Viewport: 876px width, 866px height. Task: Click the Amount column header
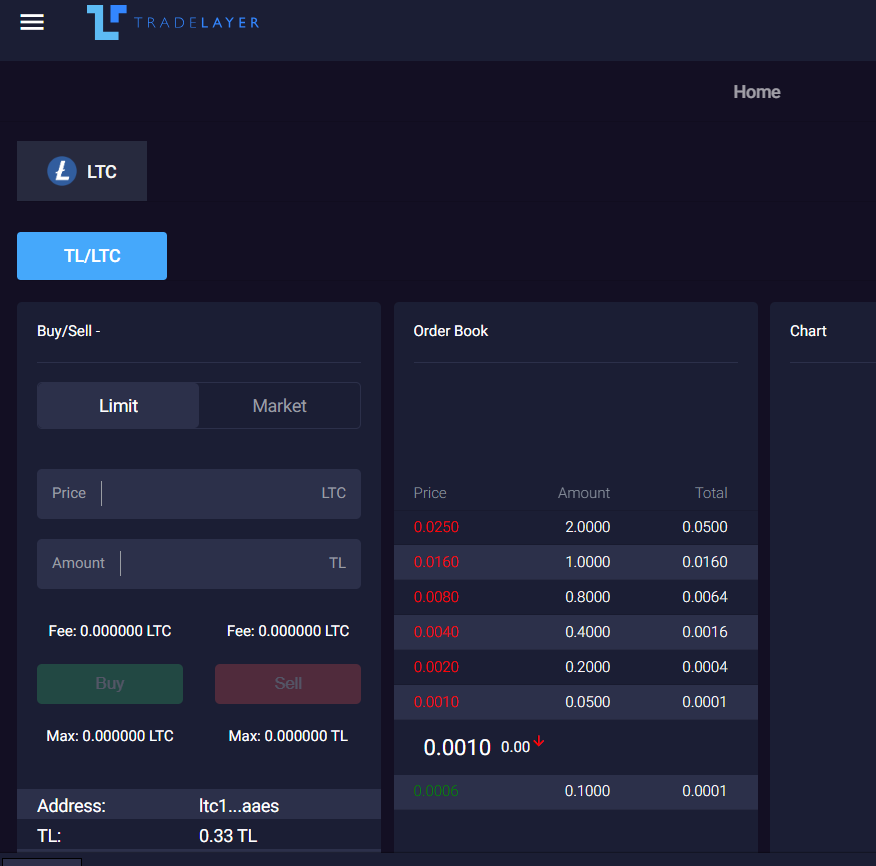pyautogui.click(x=584, y=493)
